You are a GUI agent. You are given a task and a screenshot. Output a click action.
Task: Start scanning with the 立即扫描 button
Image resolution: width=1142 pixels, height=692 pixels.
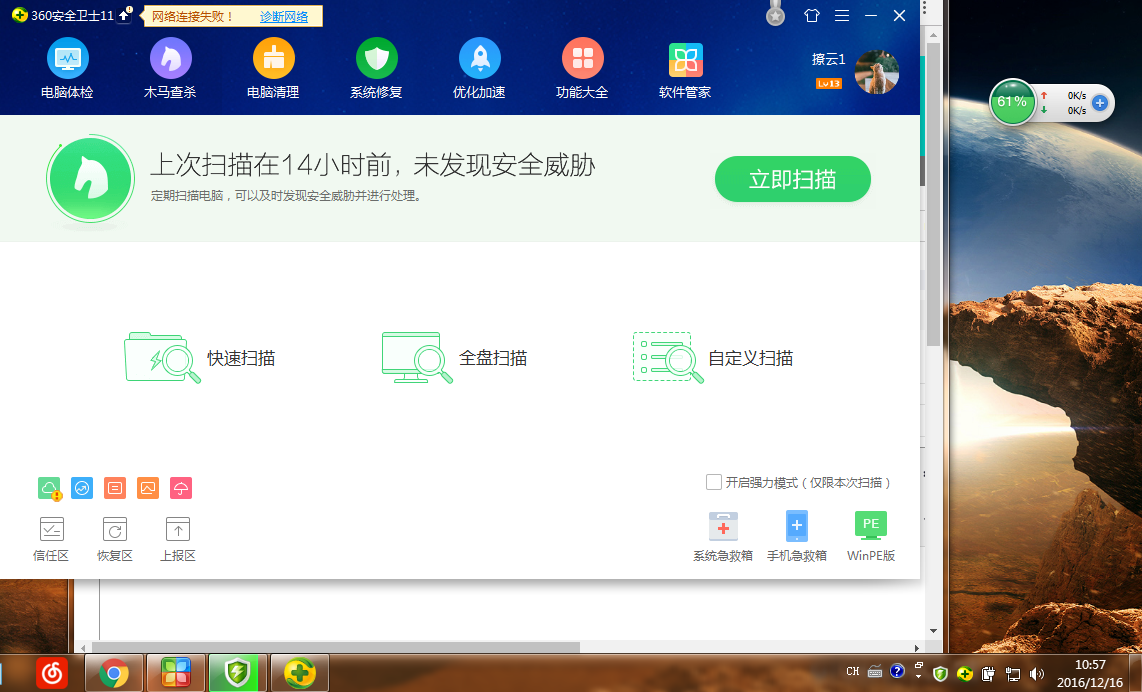(x=792, y=179)
